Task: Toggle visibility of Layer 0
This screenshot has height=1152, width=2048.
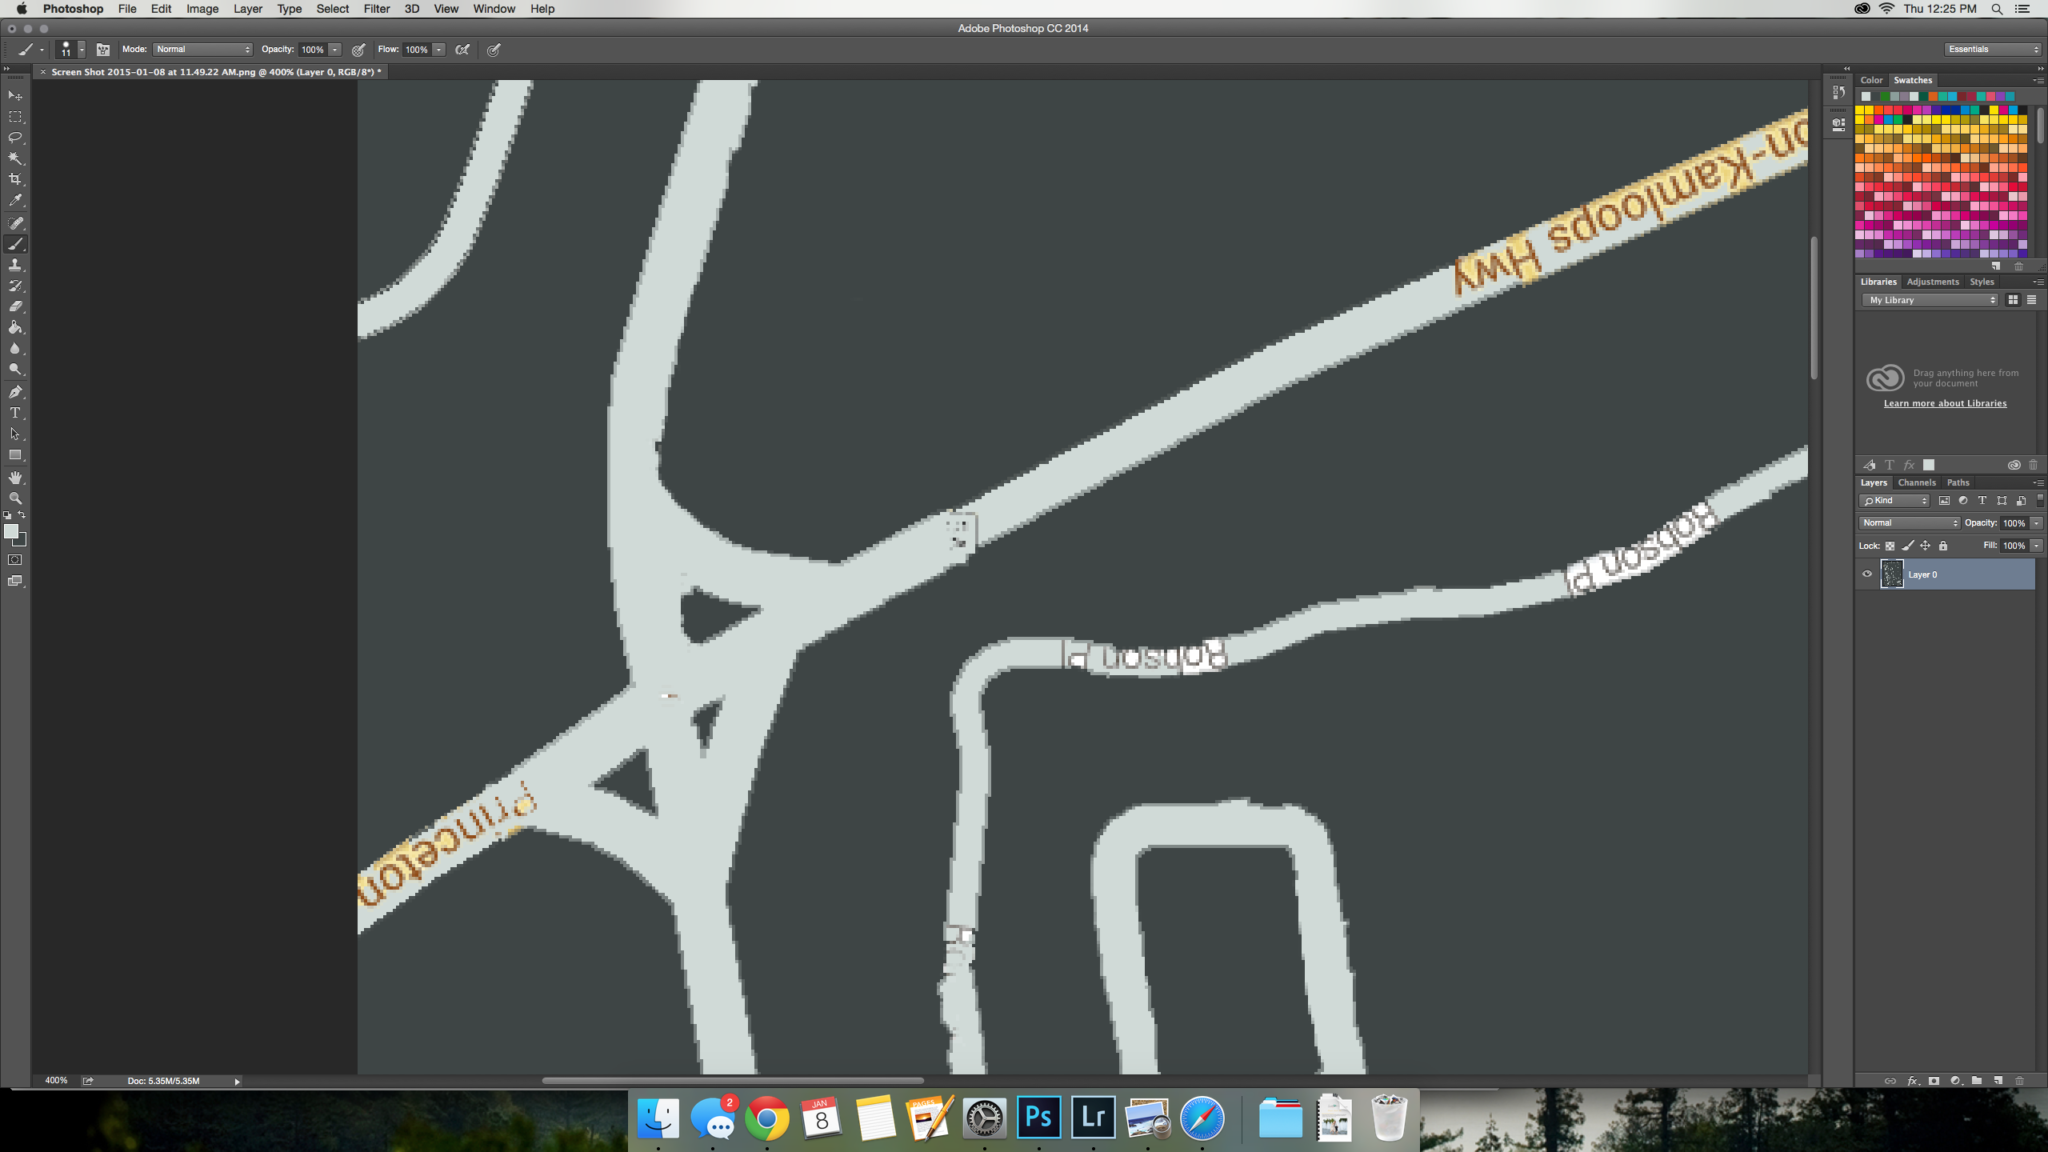Action: point(1868,574)
